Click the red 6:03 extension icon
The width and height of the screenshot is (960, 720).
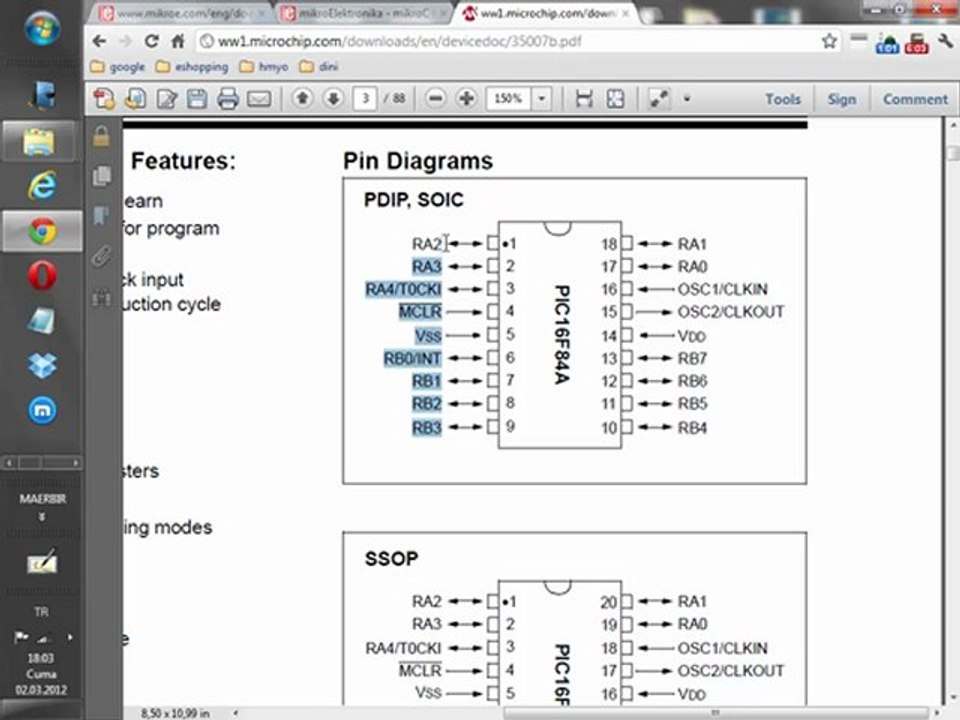(x=917, y=43)
